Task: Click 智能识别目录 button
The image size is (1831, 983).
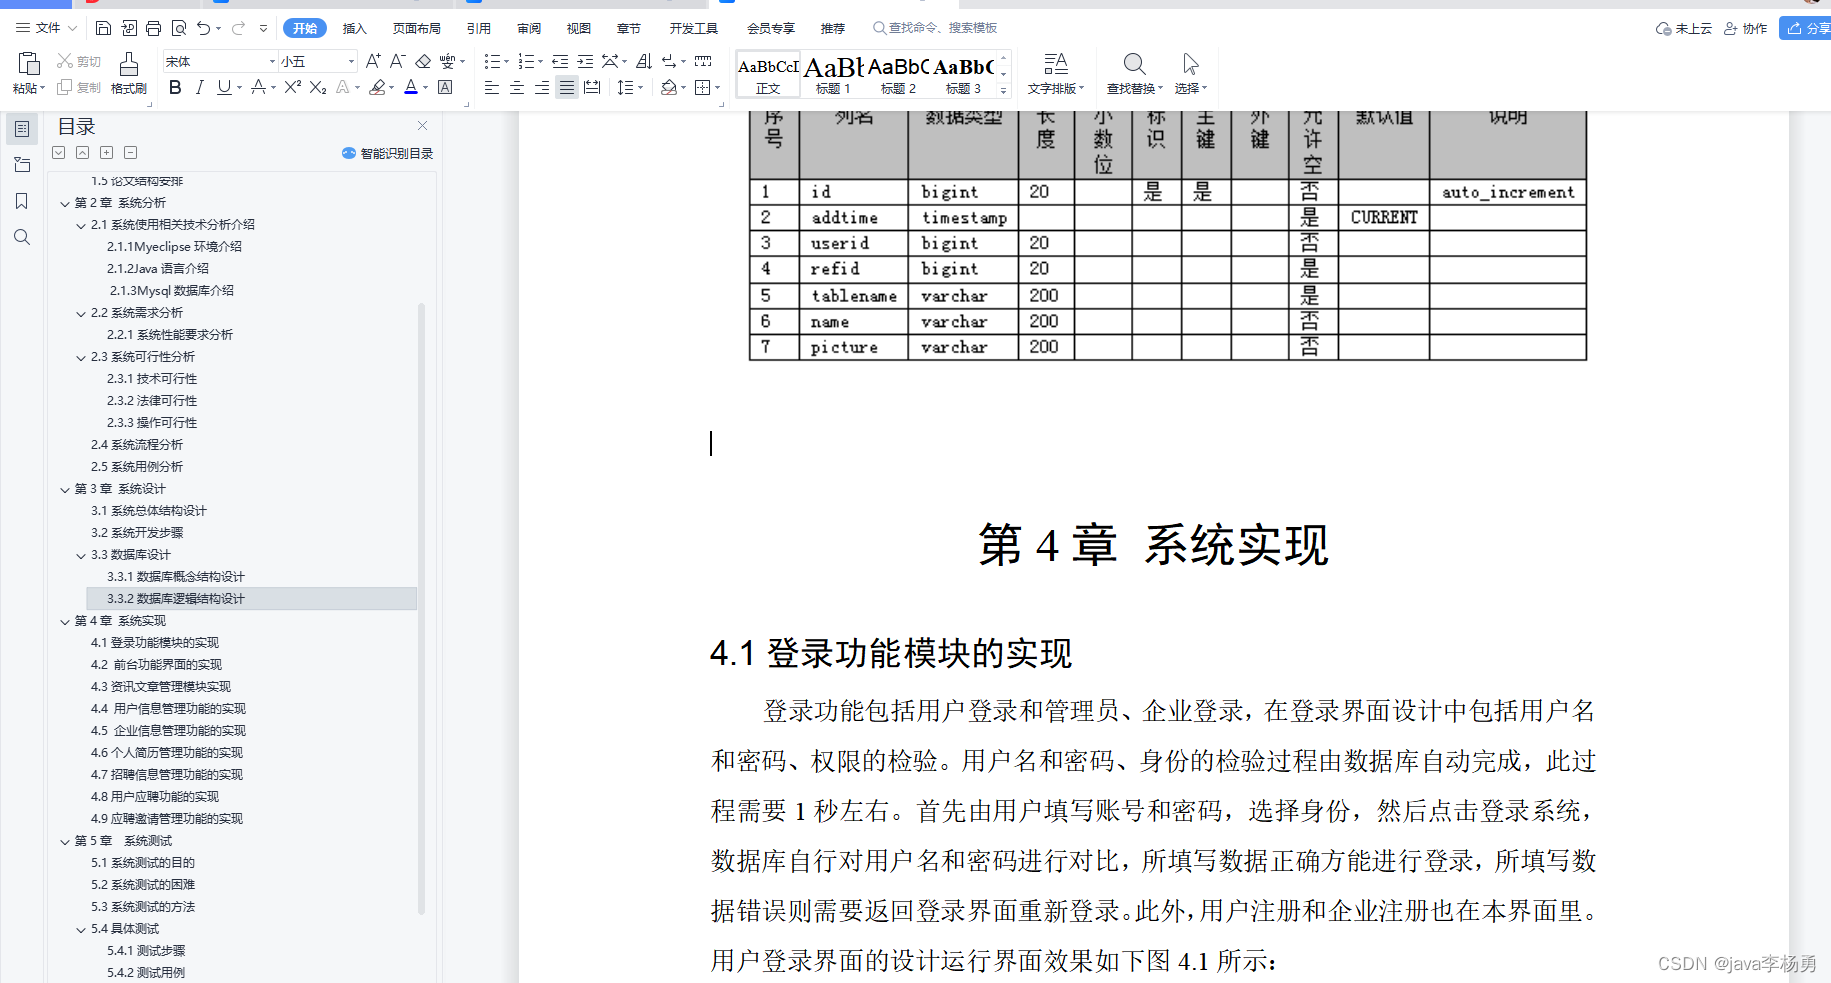Action: (388, 153)
